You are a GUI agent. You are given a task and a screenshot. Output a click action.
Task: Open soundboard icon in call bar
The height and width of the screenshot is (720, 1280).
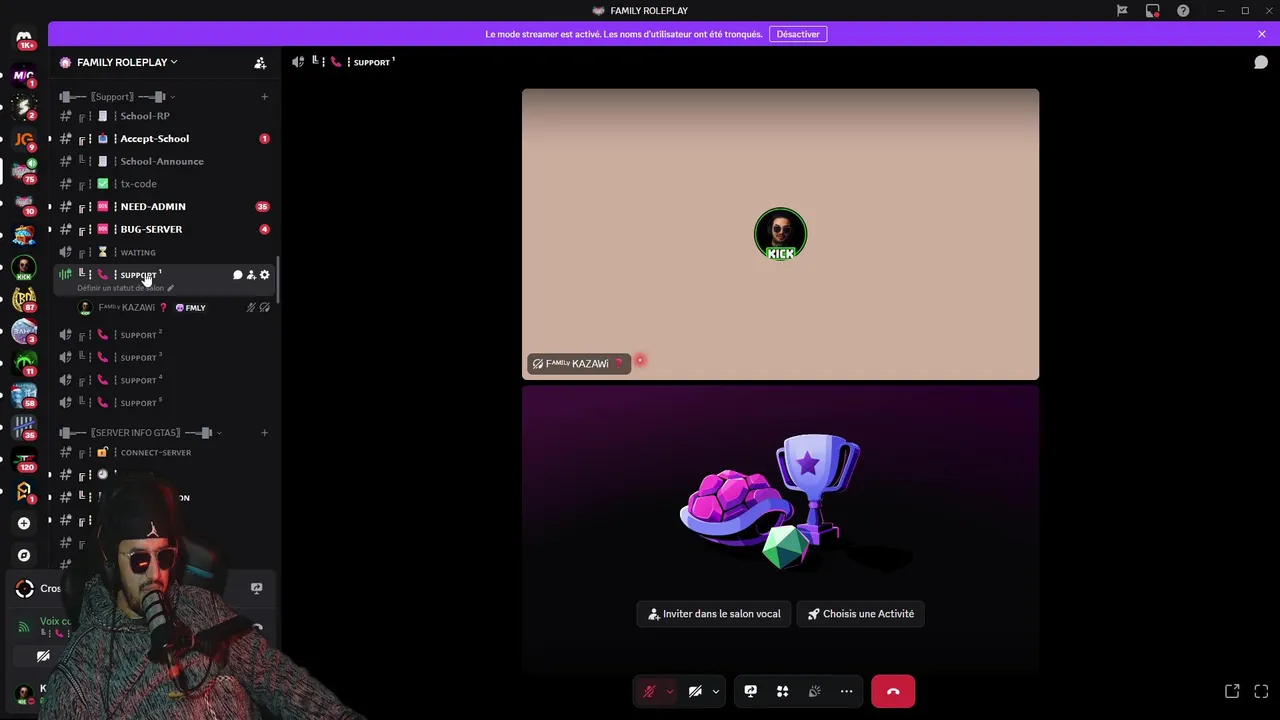point(815,691)
